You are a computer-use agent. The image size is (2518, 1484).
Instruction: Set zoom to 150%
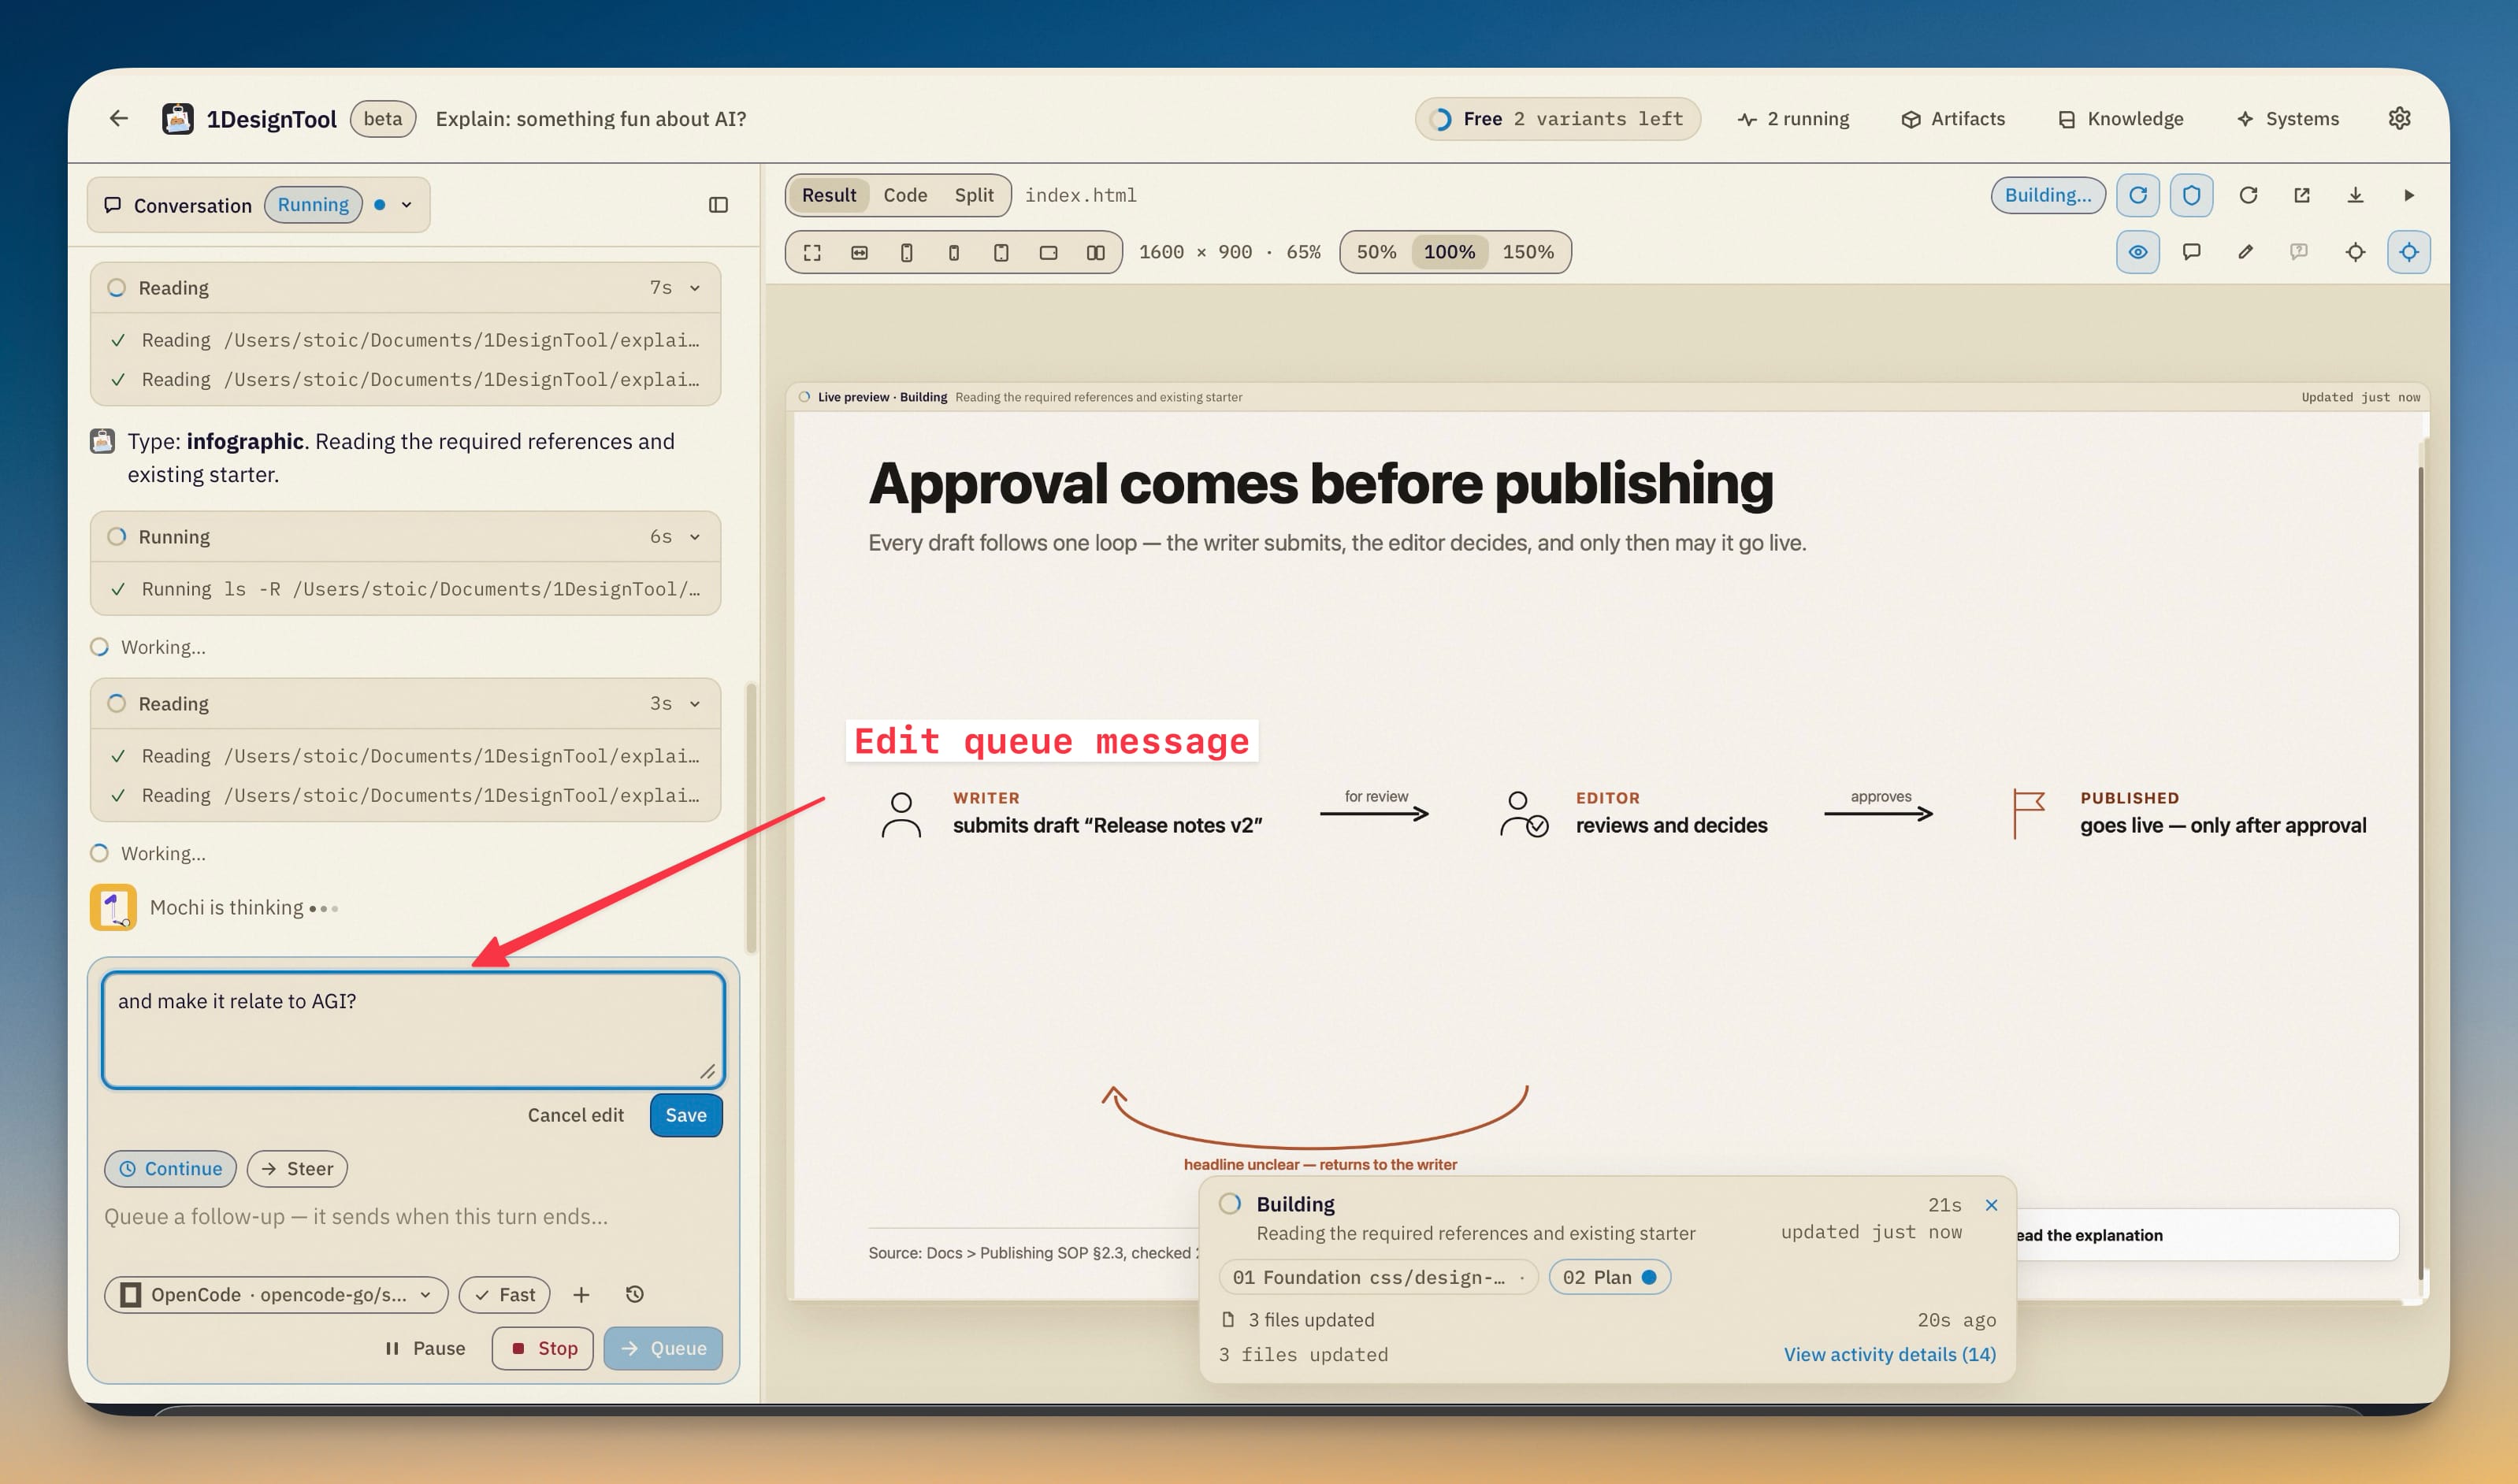coord(1528,252)
